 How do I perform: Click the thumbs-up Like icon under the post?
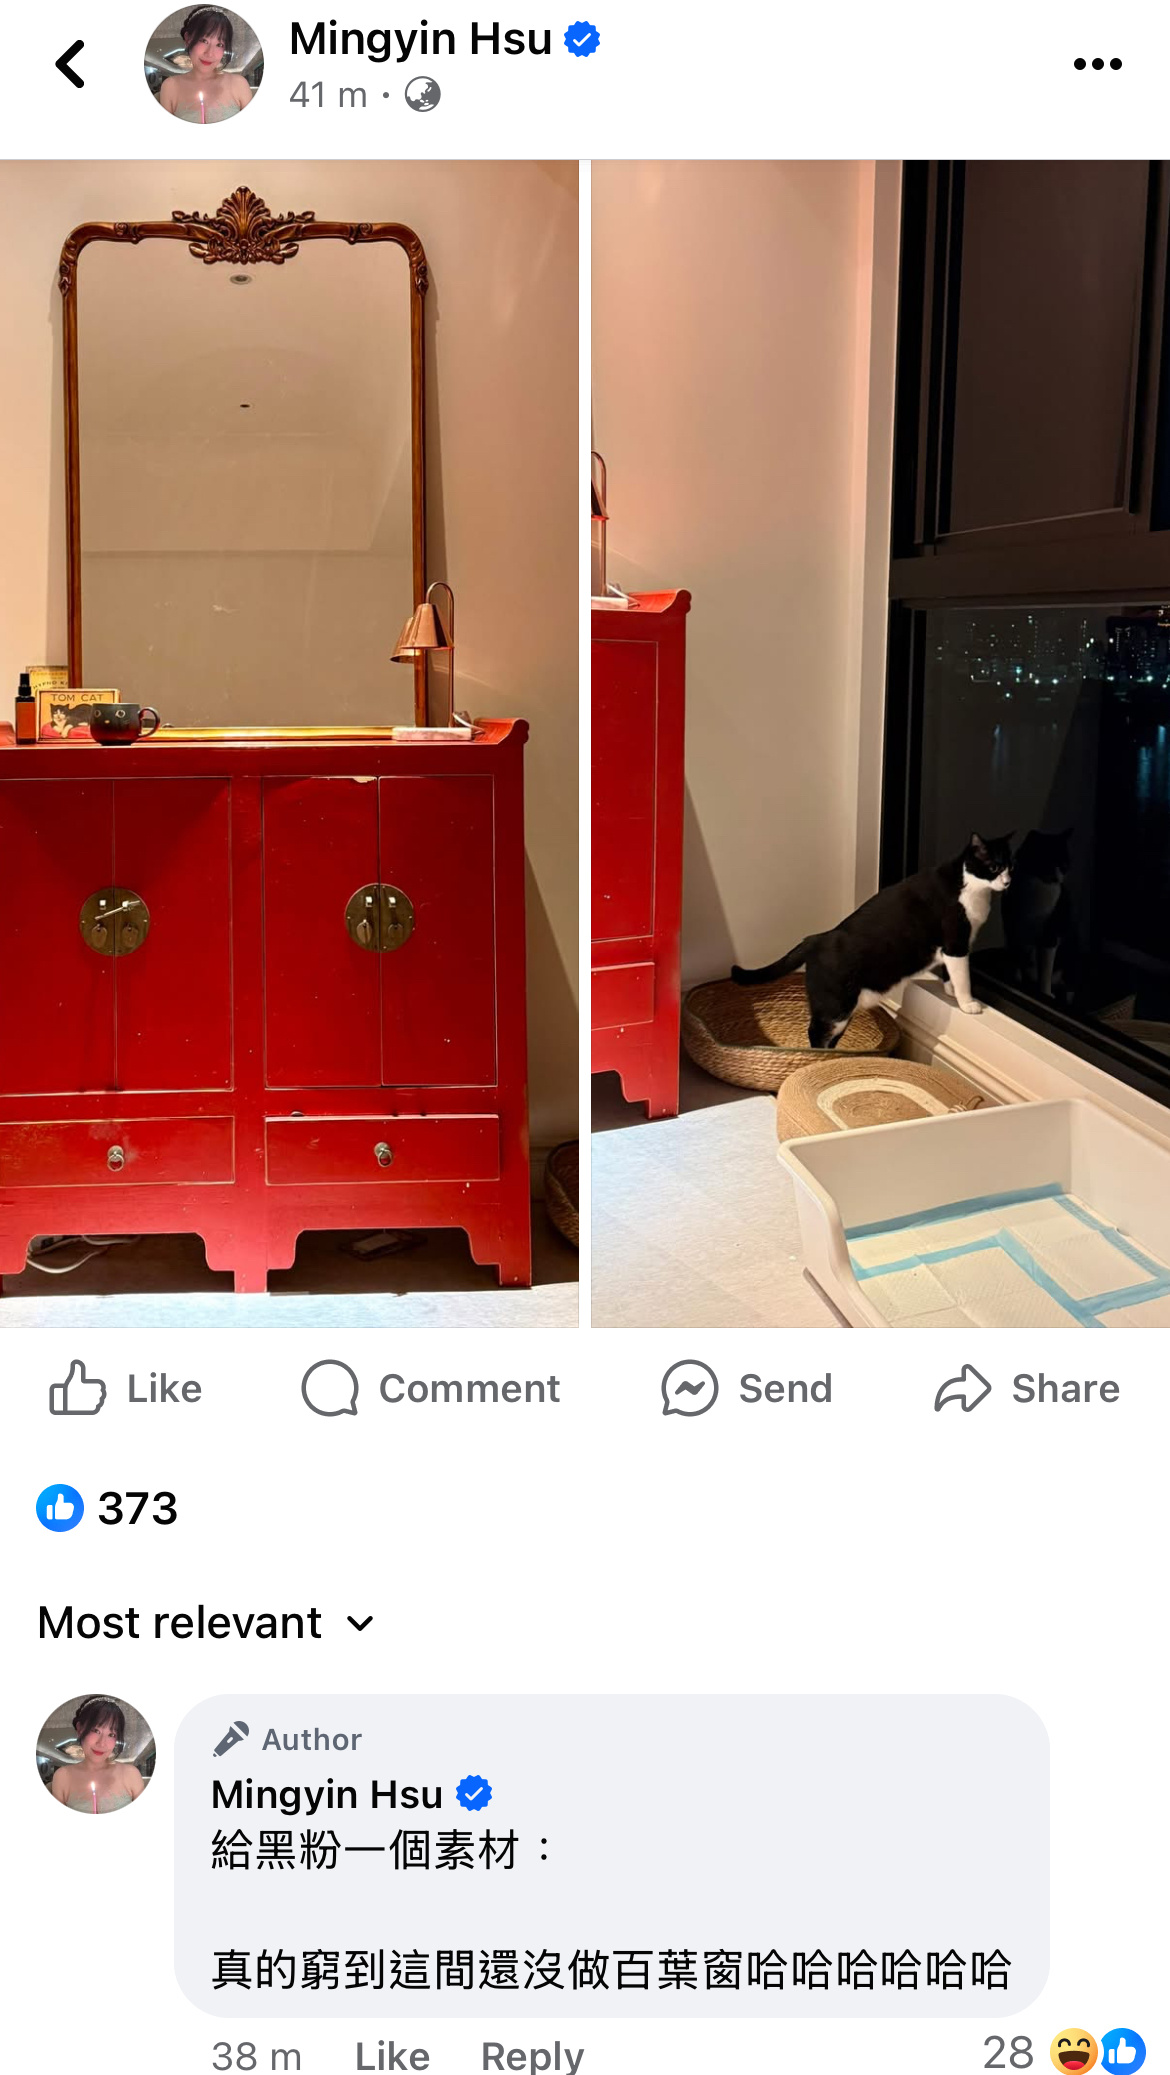[x=77, y=1388]
